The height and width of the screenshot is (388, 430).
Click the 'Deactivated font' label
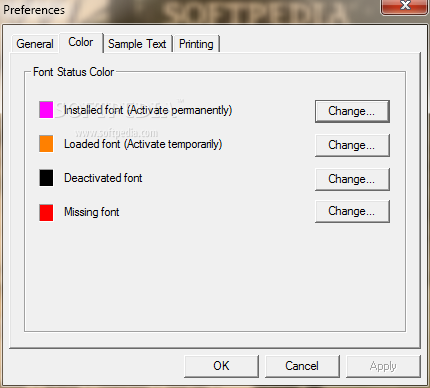click(103, 178)
